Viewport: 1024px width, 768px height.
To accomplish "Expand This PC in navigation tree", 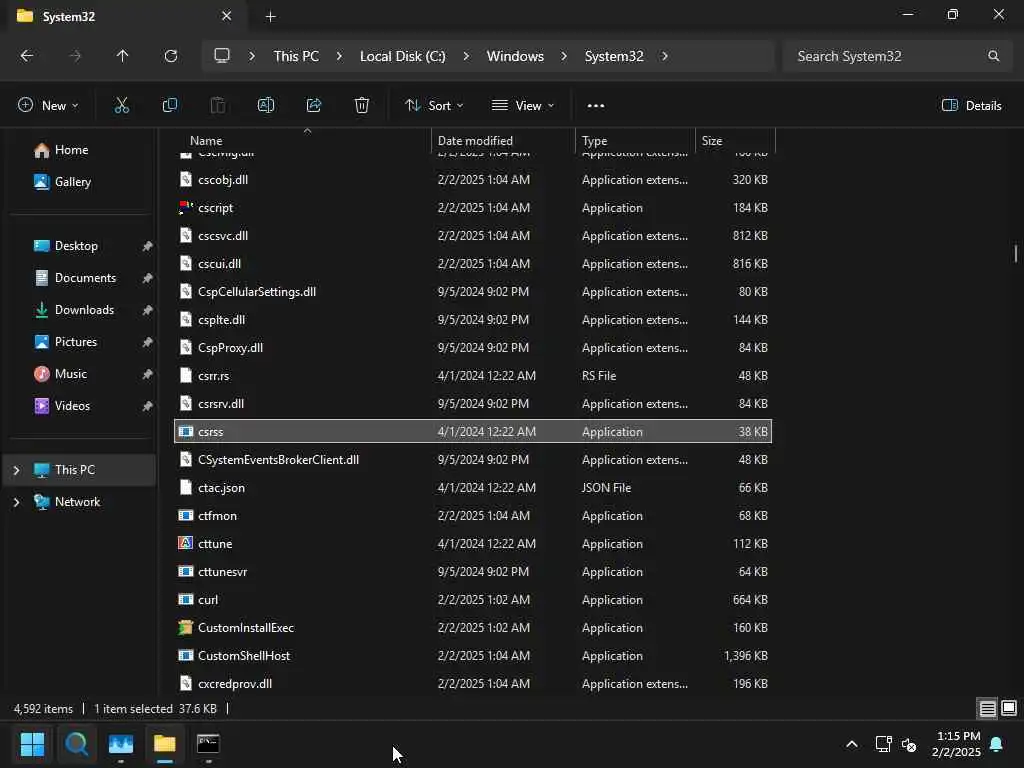I will tap(16, 470).
